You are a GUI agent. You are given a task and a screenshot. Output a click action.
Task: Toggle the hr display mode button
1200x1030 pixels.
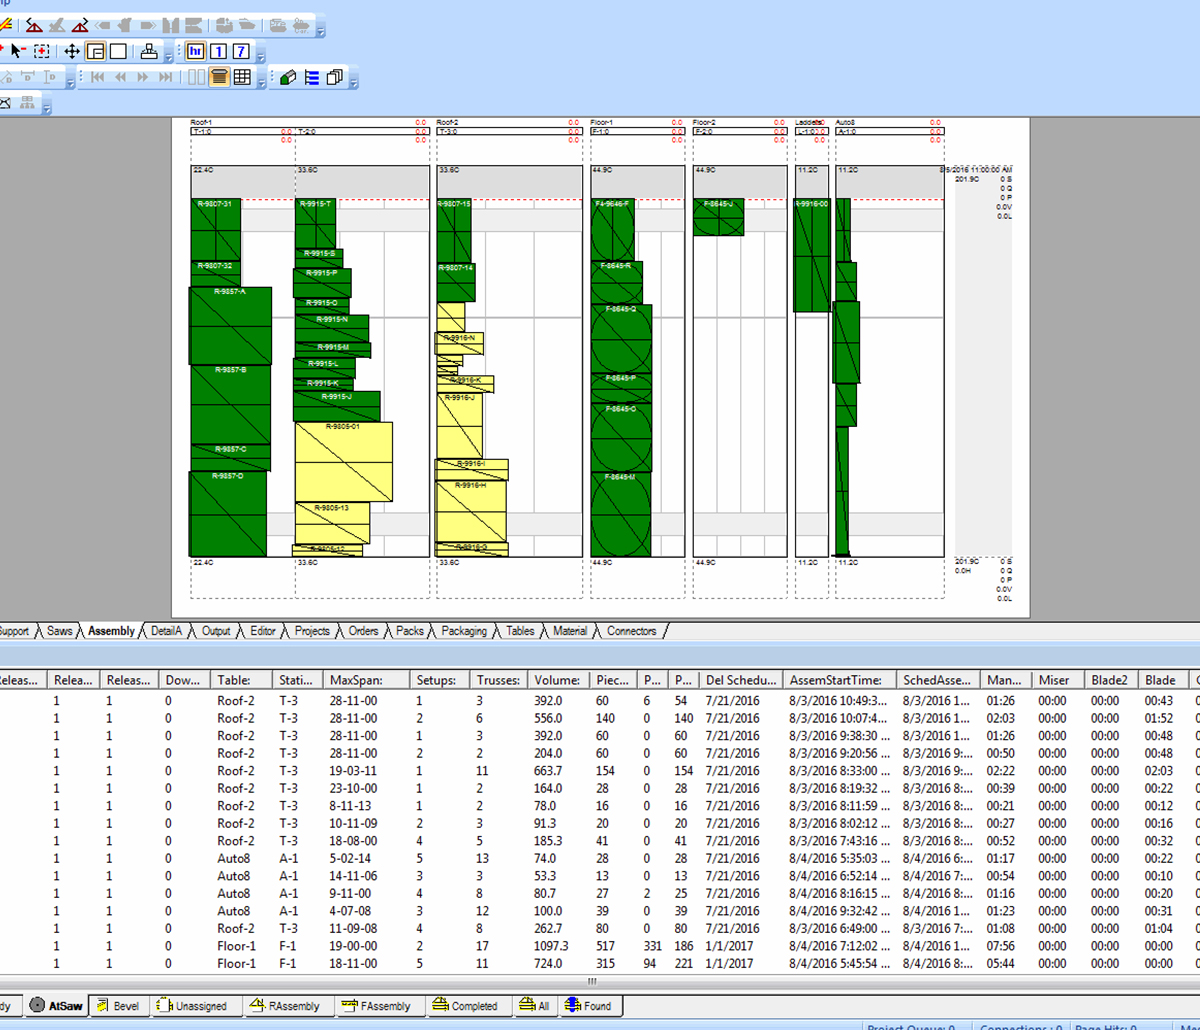(x=195, y=51)
